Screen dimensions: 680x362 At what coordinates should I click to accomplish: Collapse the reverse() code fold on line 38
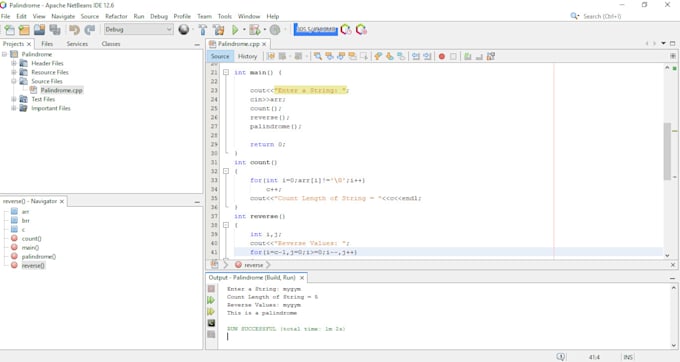tap(226, 225)
